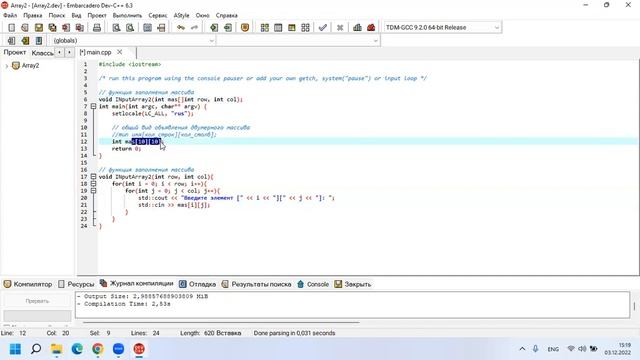This screenshot has height=360, width=640.
Task: Switch to the Ресурсы bottom tab
Action: [76, 284]
